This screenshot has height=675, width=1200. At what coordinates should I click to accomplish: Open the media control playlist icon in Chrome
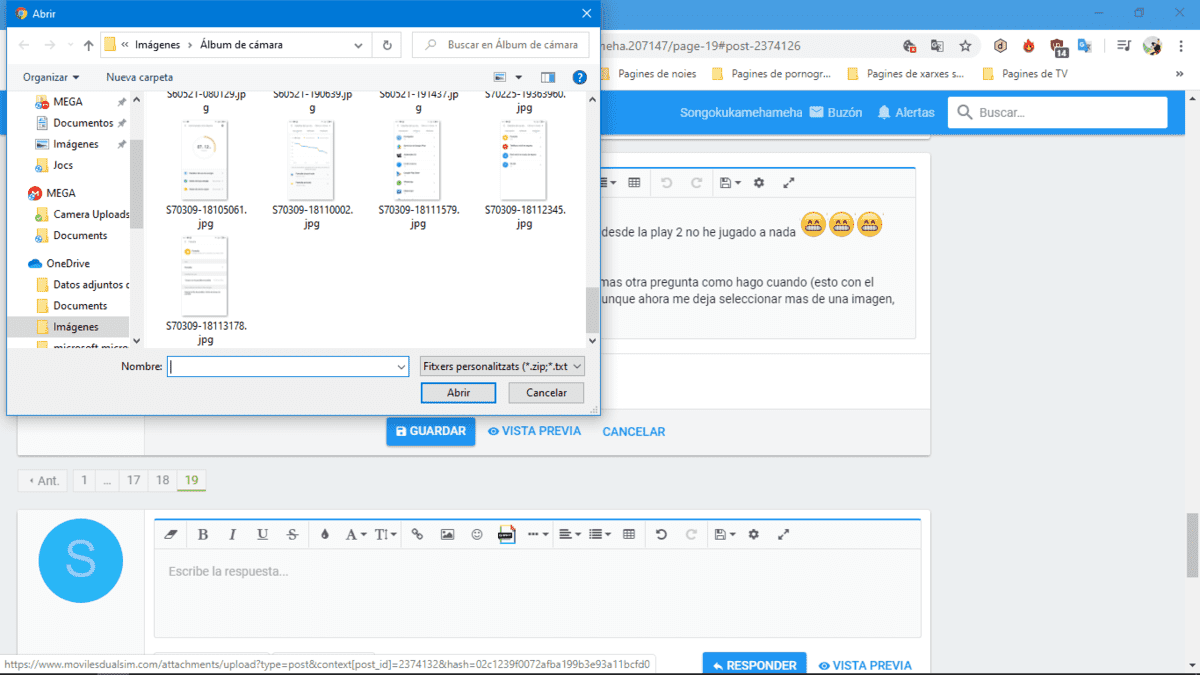[x=1124, y=46]
